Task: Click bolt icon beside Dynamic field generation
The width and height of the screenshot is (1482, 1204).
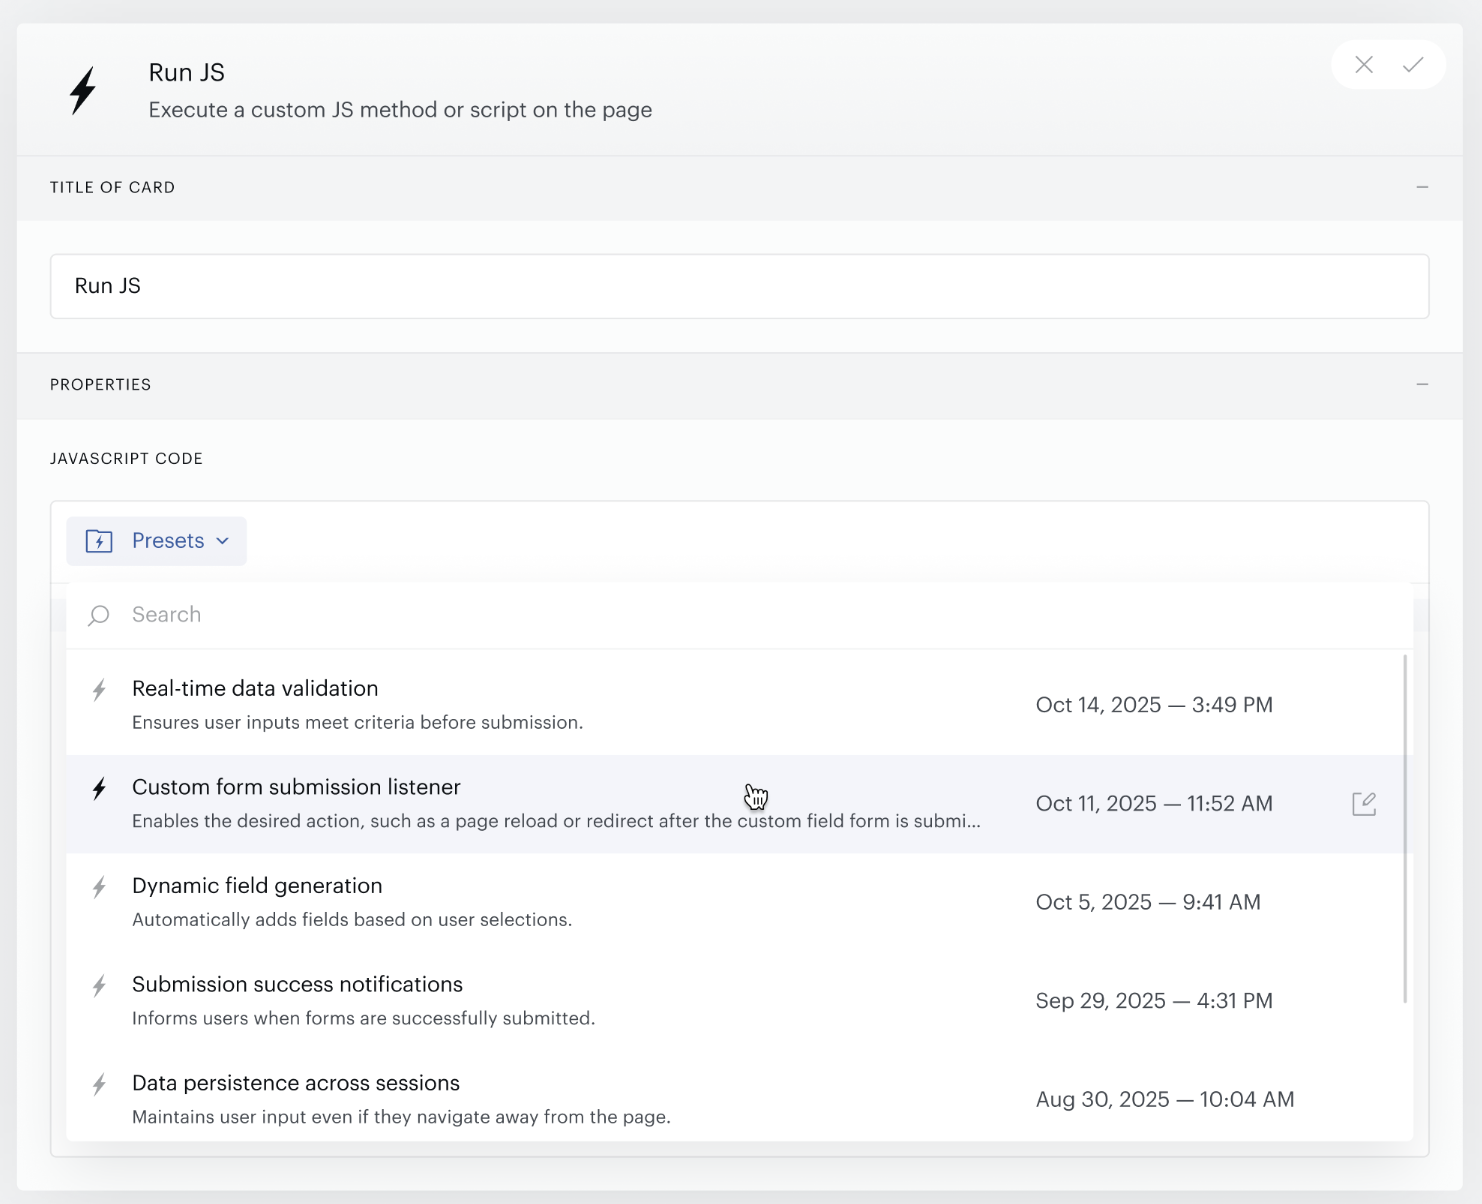Action: [x=99, y=887]
